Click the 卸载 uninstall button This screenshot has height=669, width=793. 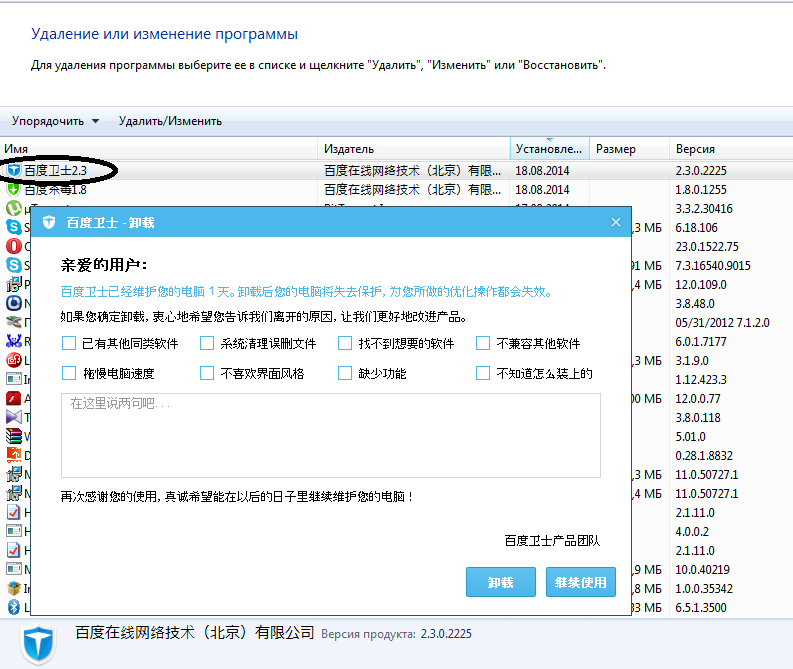pos(501,582)
